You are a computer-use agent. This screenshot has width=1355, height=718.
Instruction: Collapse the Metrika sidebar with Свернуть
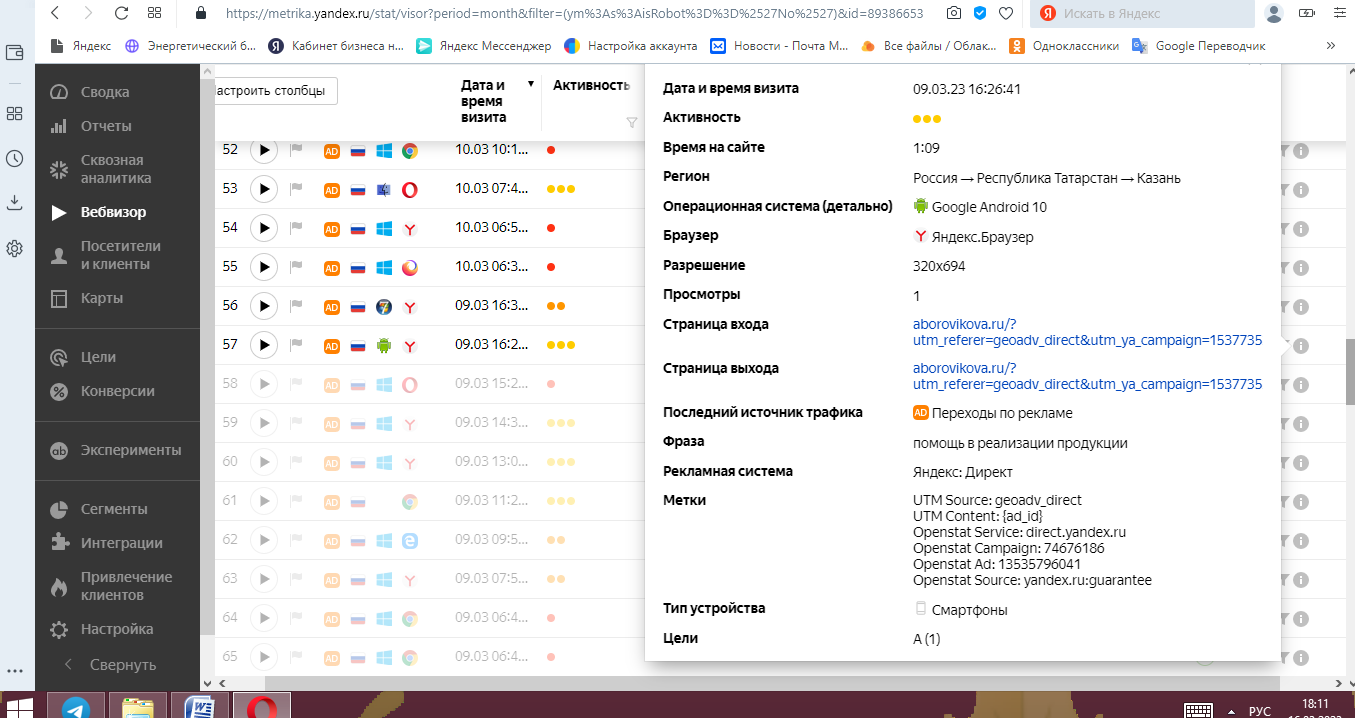(x=110, y=665)
